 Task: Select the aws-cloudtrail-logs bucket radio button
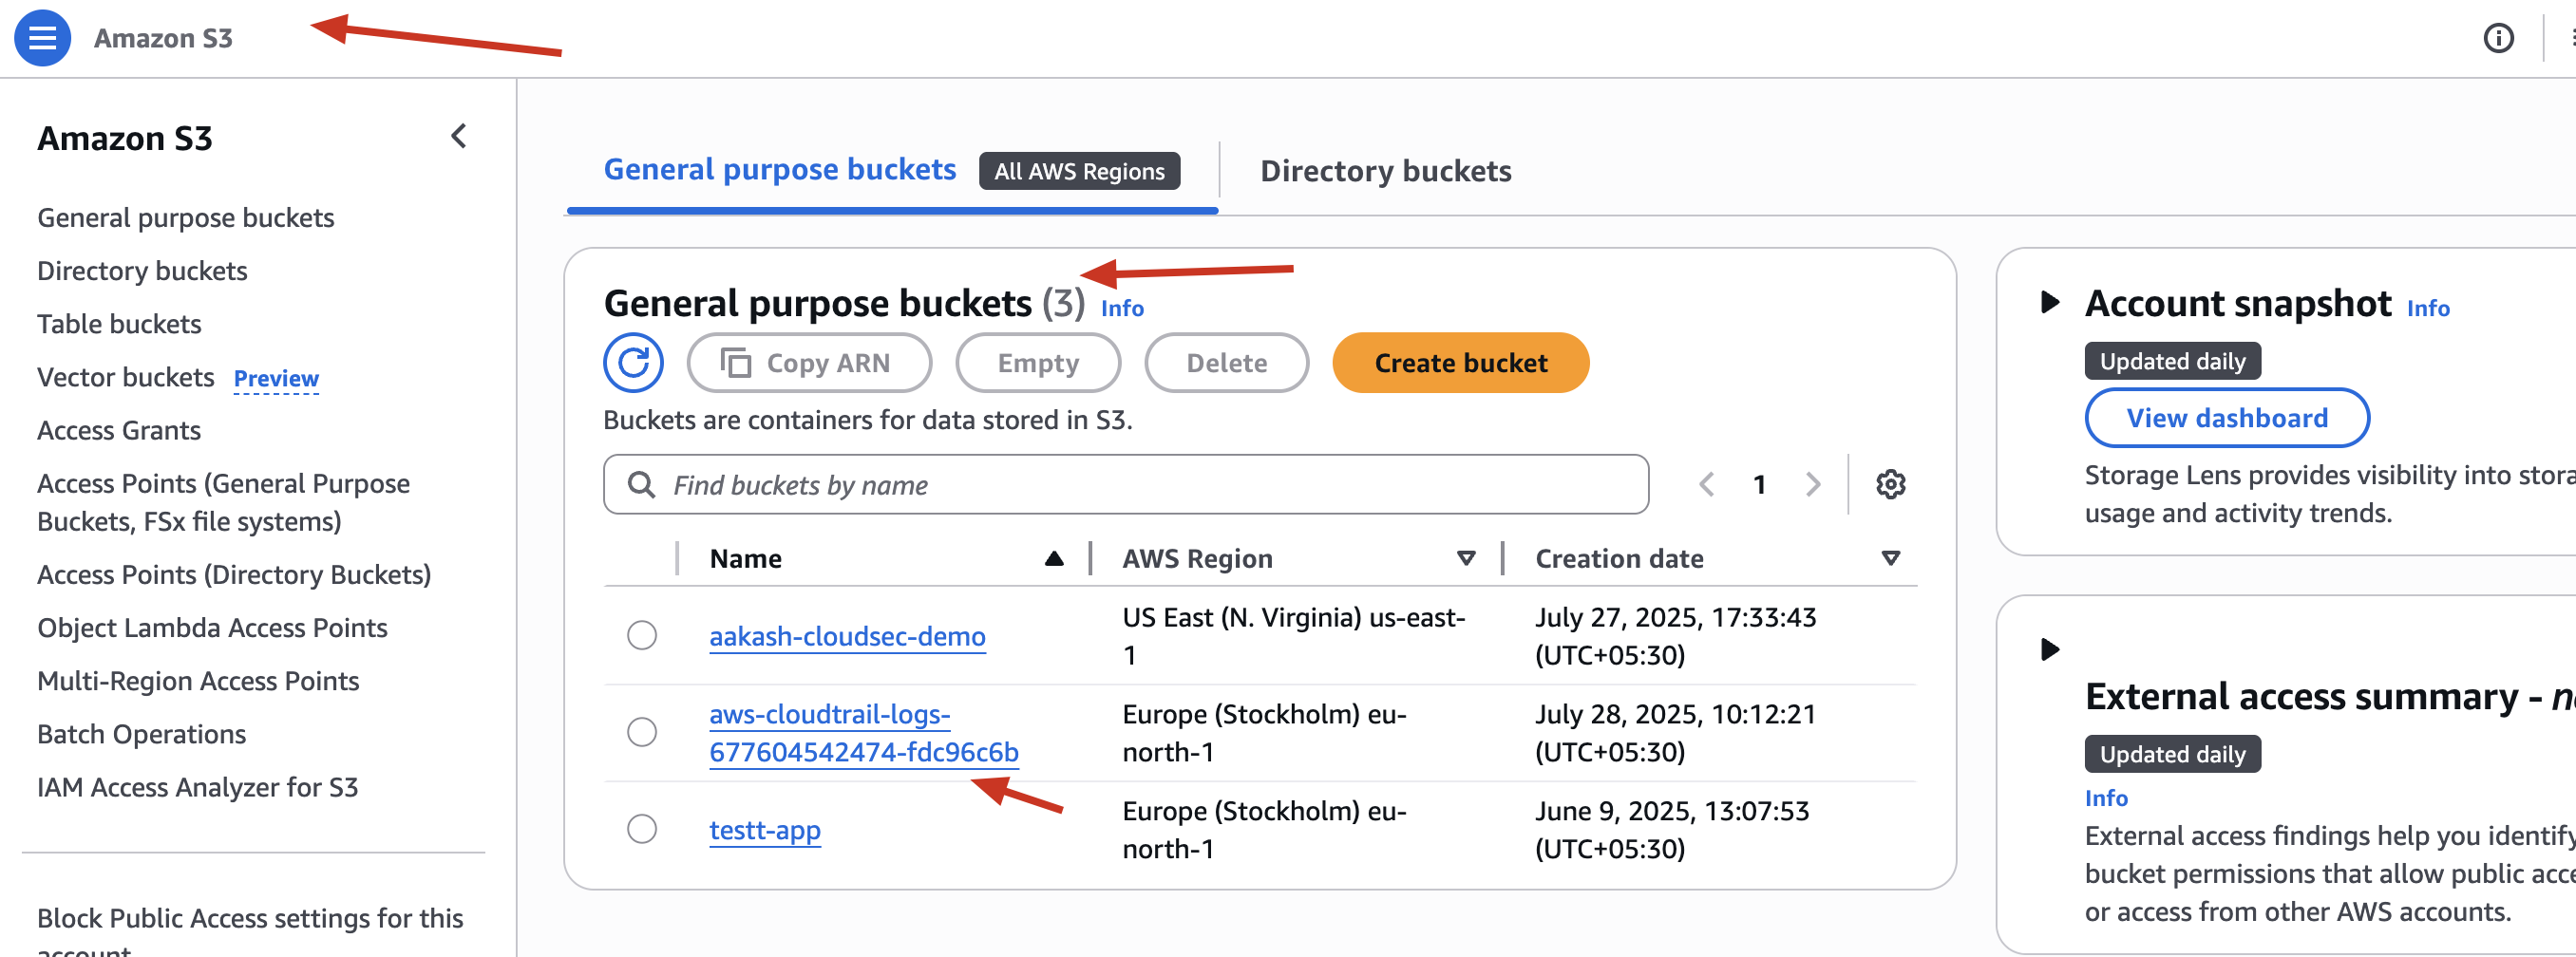[x=642, y=732]
